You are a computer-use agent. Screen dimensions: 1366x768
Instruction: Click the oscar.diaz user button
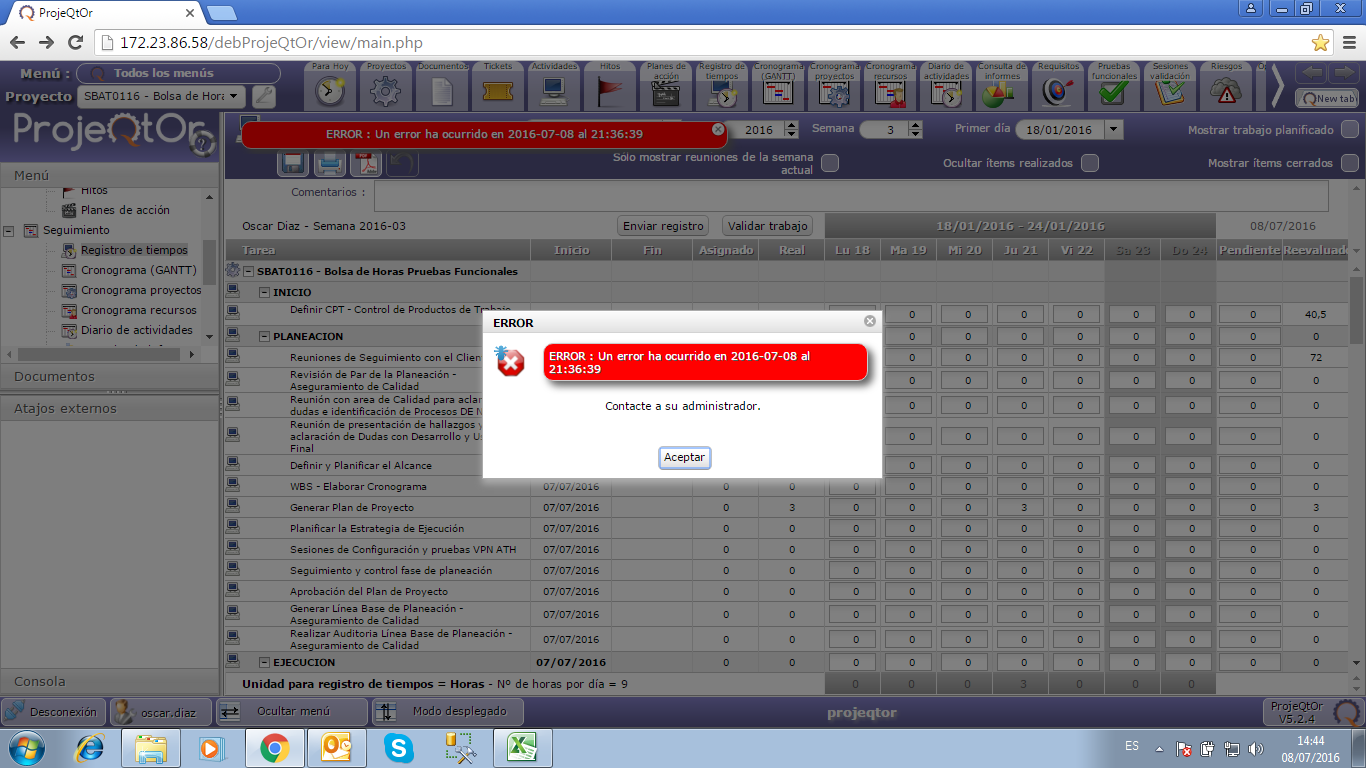pos(158,712)
